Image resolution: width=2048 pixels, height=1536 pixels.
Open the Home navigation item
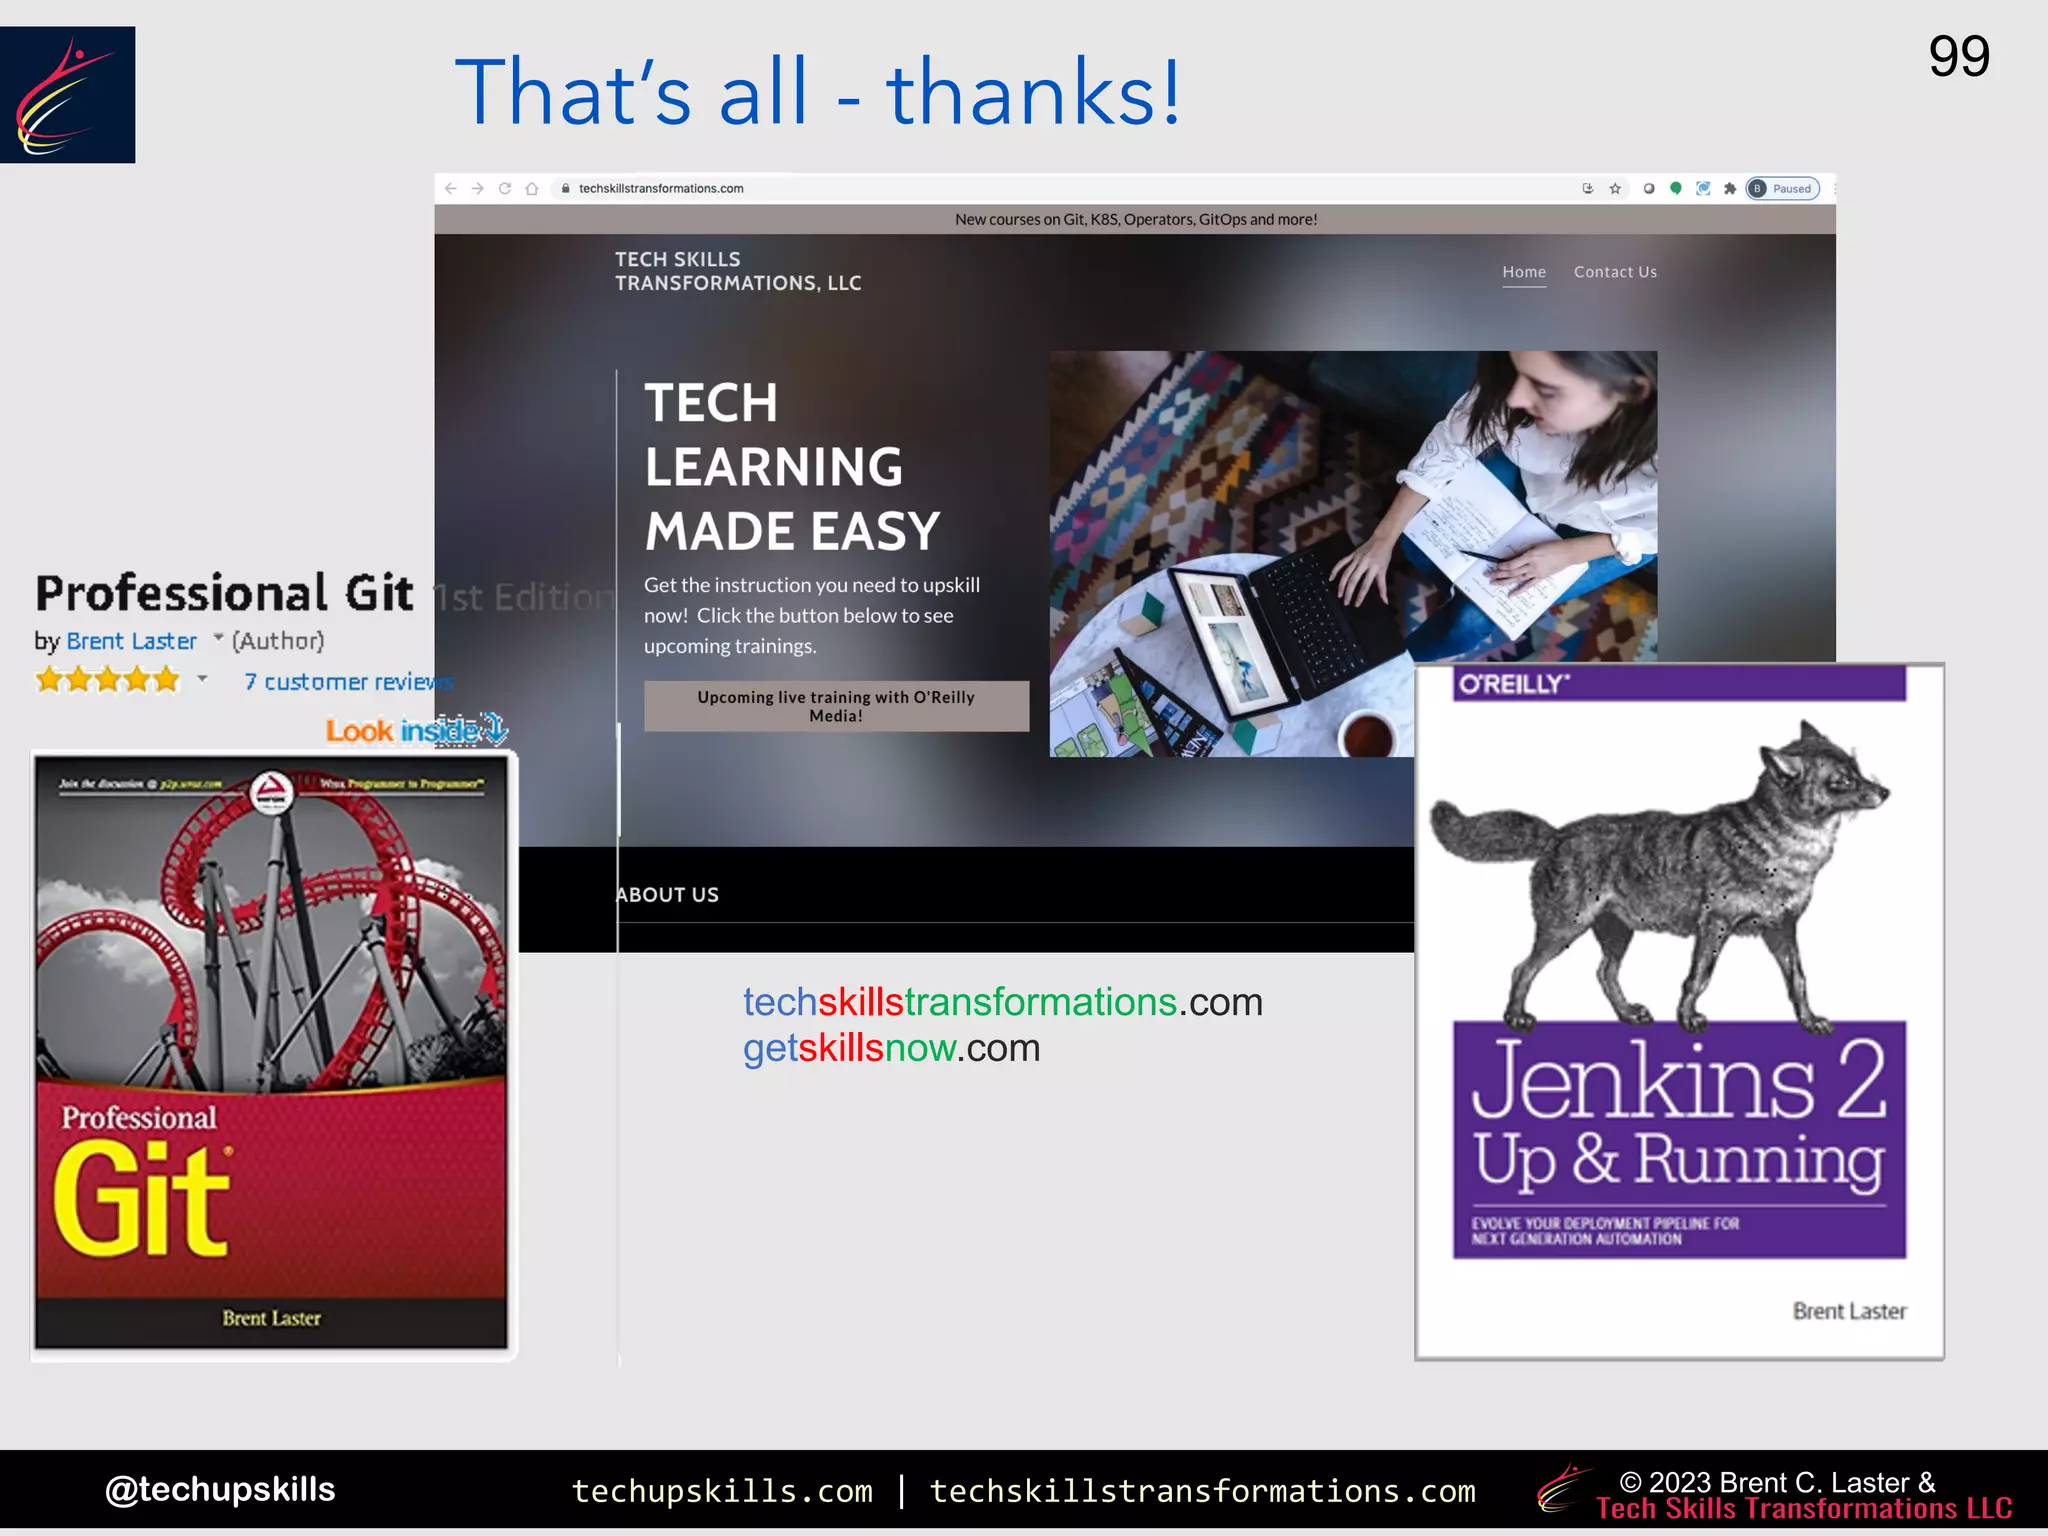[x=1523, y=272]
